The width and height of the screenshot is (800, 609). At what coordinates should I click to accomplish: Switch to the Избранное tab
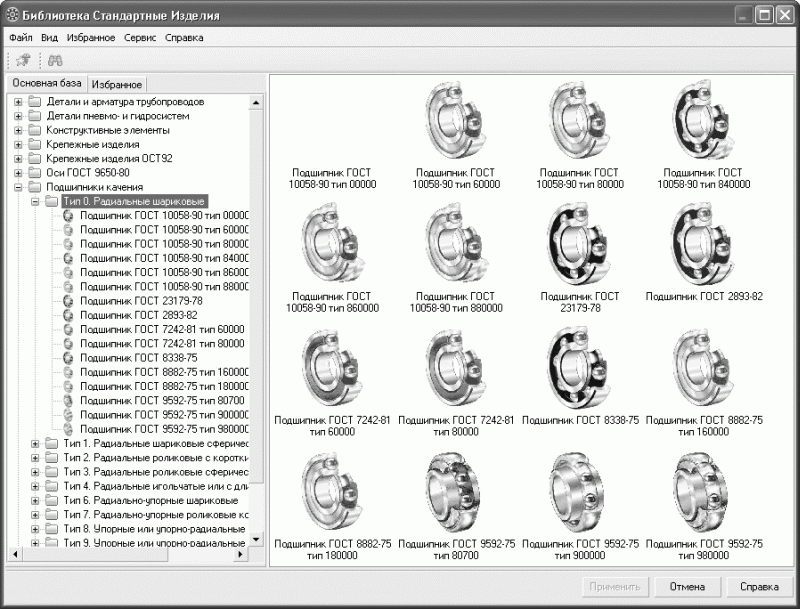(x=117, y=84)
